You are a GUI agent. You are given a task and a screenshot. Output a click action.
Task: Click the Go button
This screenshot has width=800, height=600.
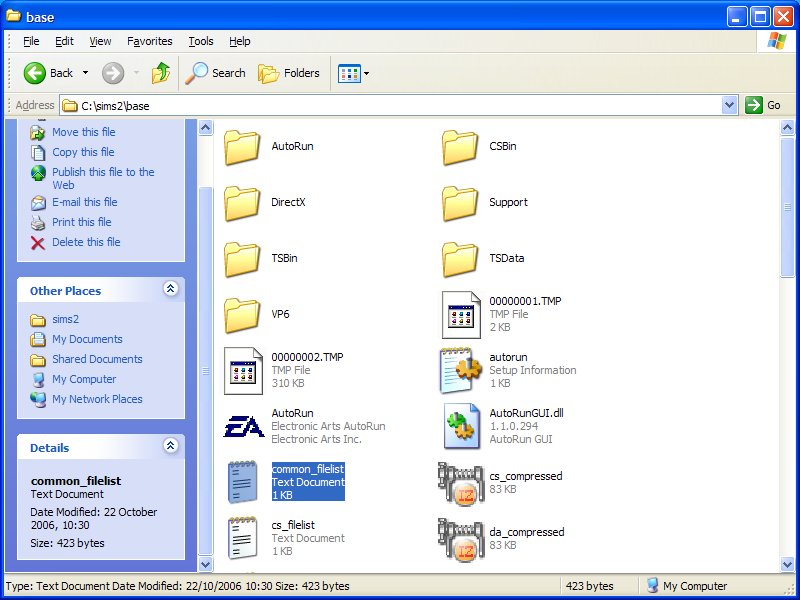(763, 105)
